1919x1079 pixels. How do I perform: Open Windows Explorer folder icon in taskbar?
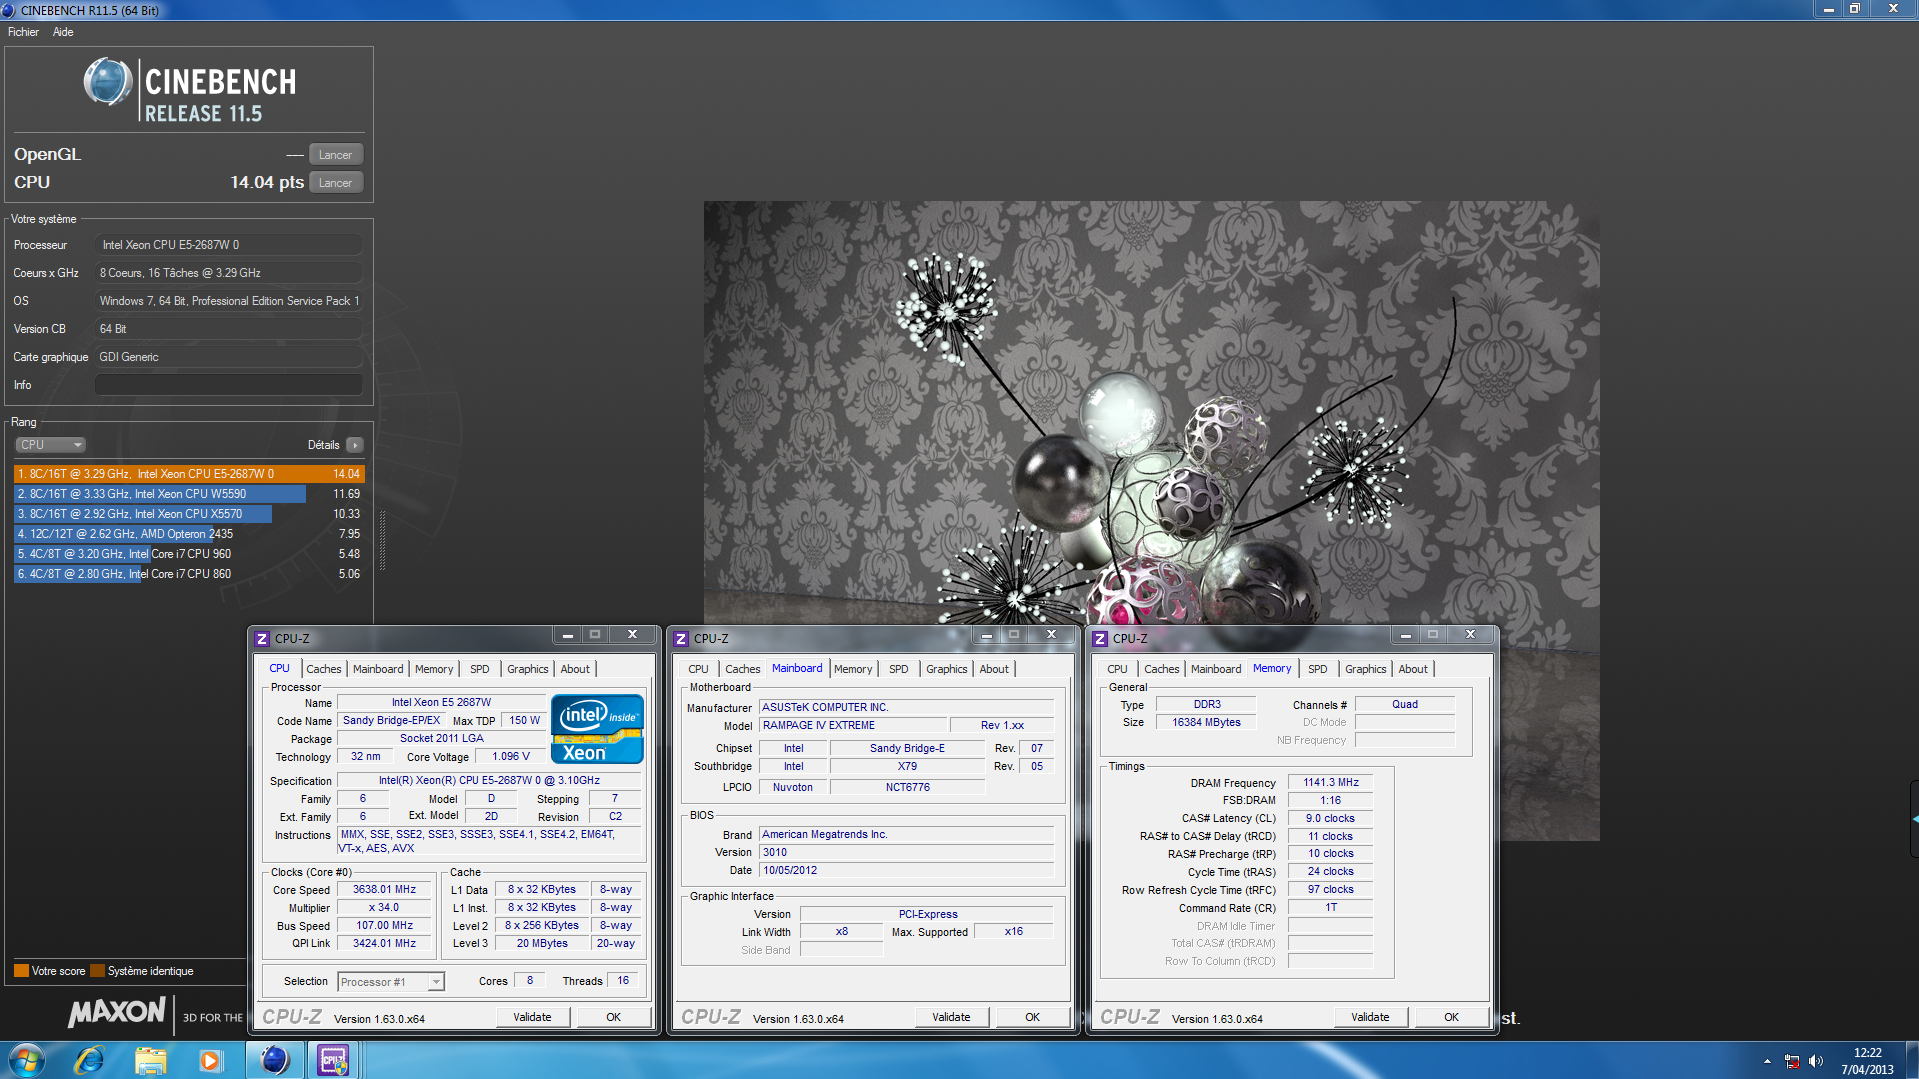150,1060
